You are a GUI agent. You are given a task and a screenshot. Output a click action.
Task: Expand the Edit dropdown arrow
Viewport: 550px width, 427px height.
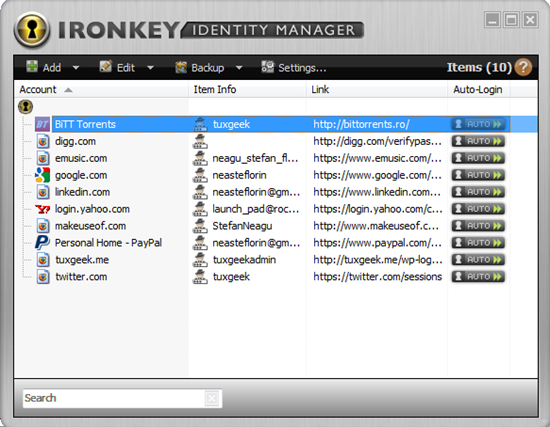[x=150, y=68]
